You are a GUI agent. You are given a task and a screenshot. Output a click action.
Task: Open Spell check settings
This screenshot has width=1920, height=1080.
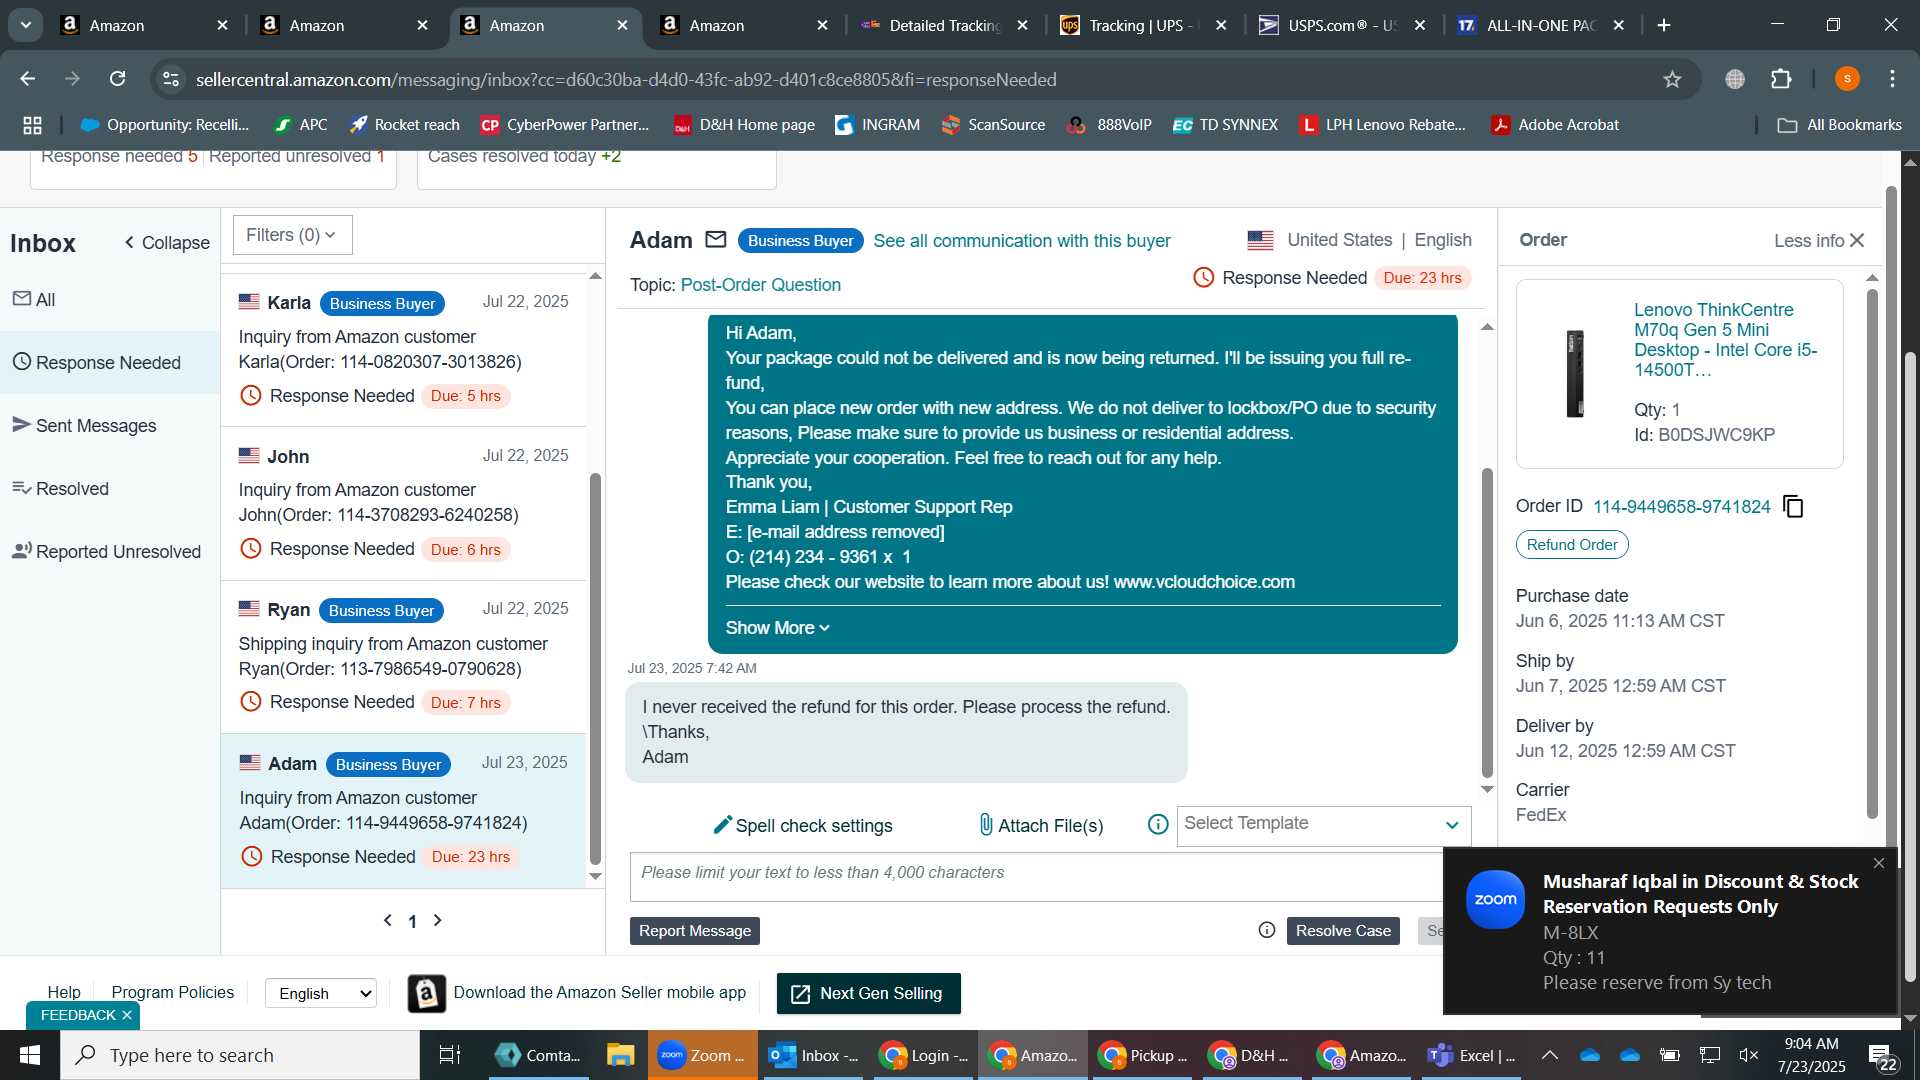[802, 825]
